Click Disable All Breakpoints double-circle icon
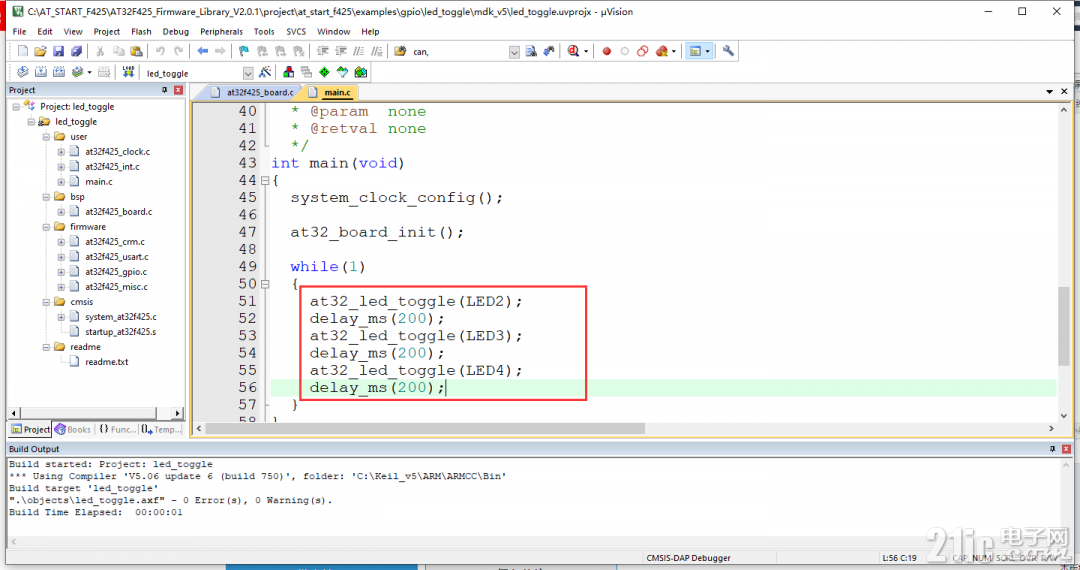 click(x=643, y=51)
